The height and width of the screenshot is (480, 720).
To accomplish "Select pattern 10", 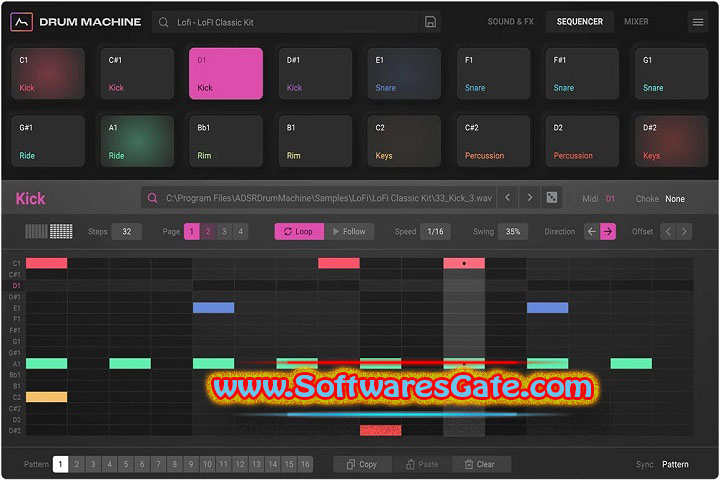I will [x=207, y=464].
